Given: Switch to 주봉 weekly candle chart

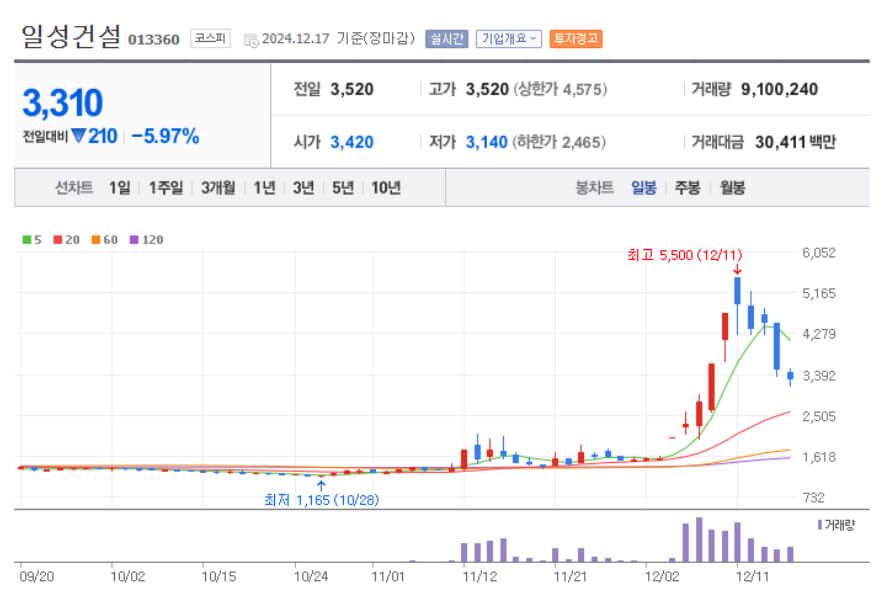Looking at the screenshot, I should point(687,187).
